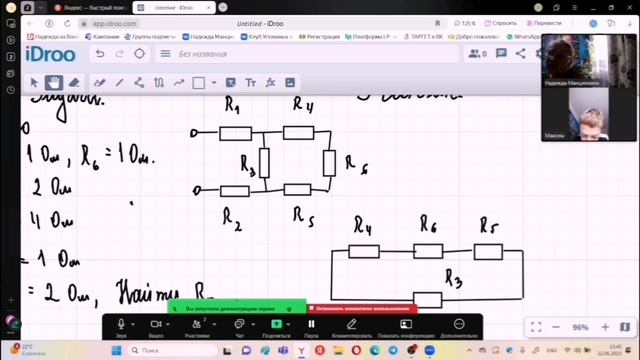Open the Telegram icon in taskbar
Screen dimensions: 640x360
[393, 350]
